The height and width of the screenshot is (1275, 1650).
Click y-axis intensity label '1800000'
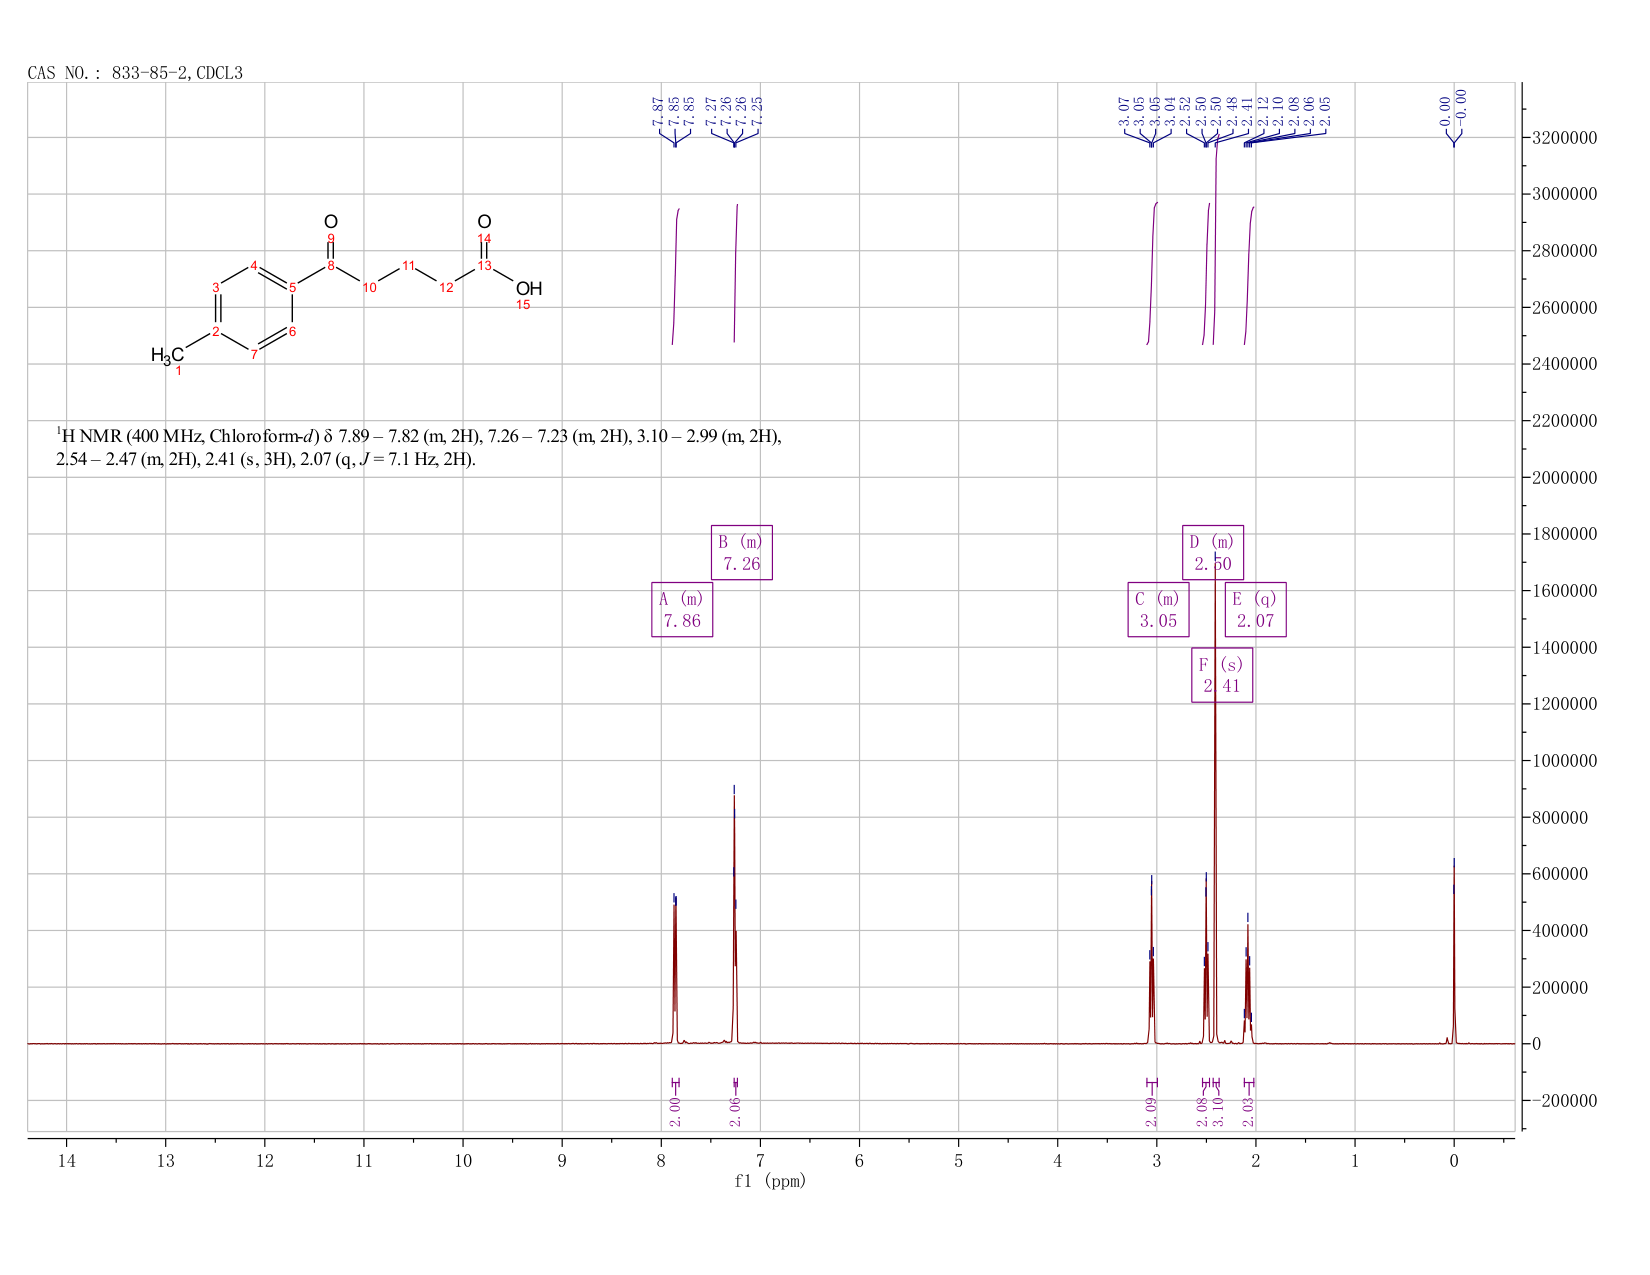click(1563, 534)
